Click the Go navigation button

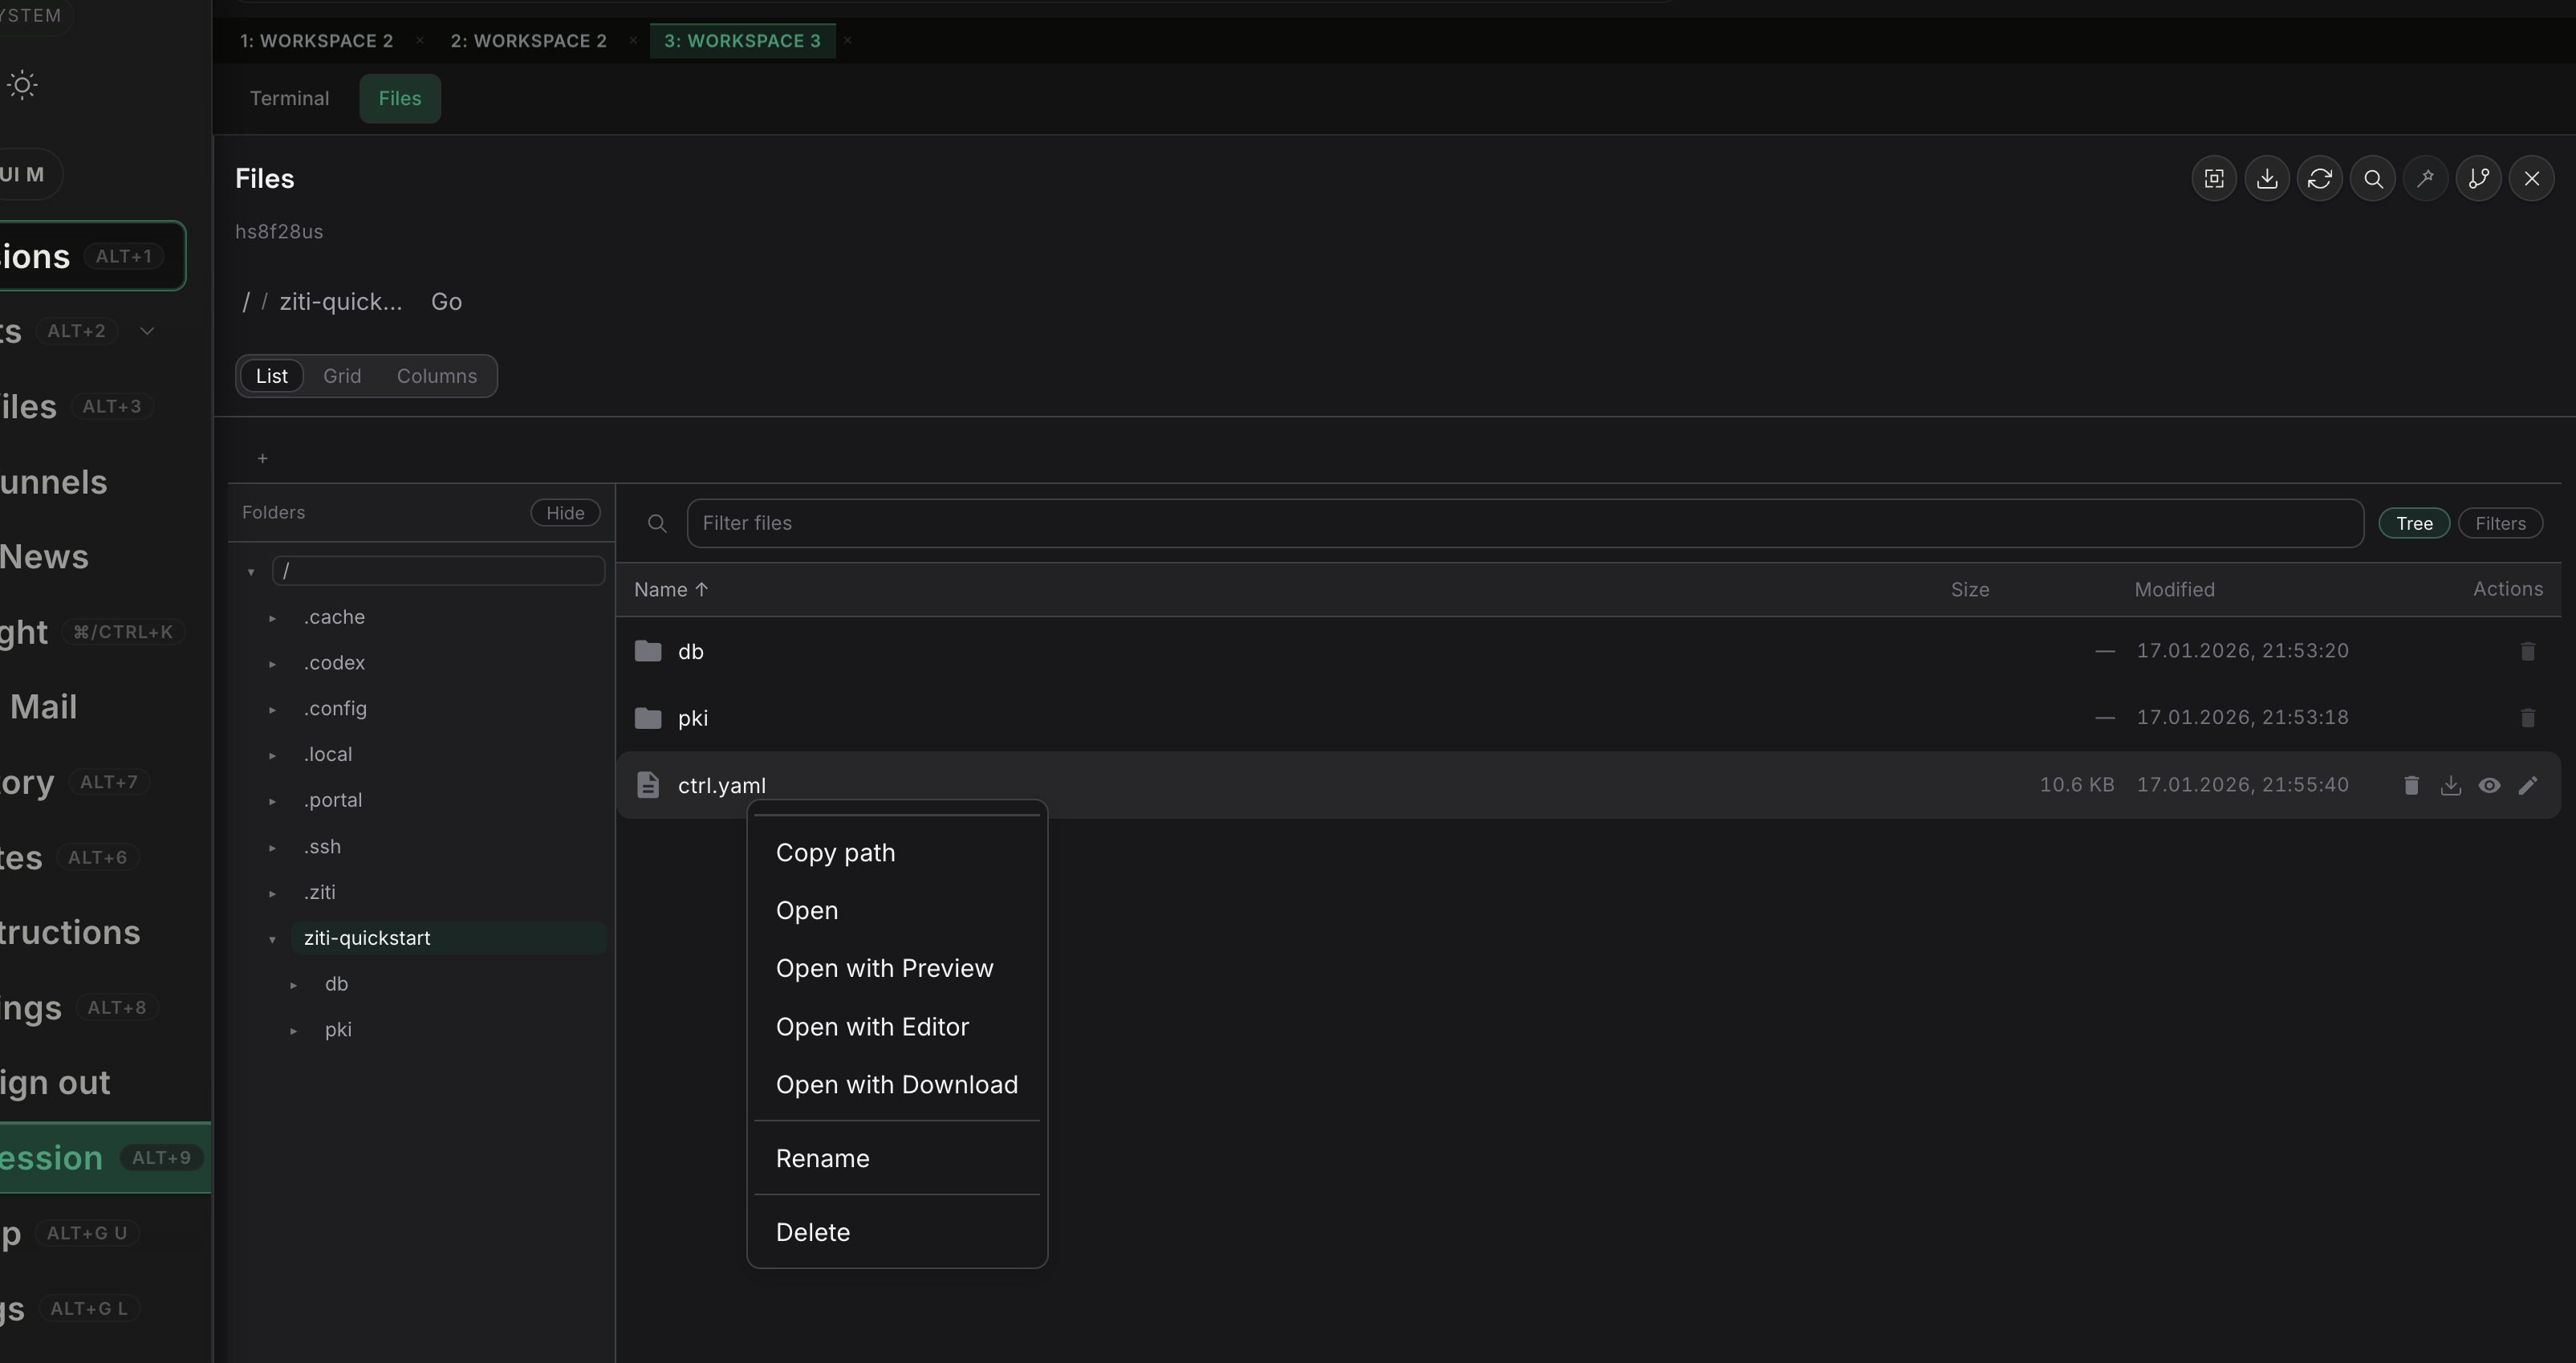click(446, 301)
